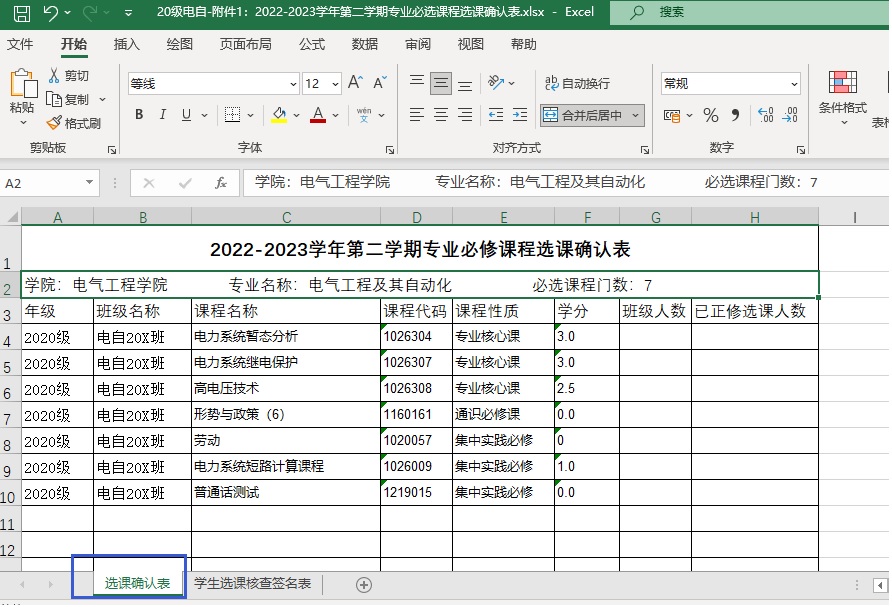Click the Paste (粘贴) icon

tap(22, 84)
